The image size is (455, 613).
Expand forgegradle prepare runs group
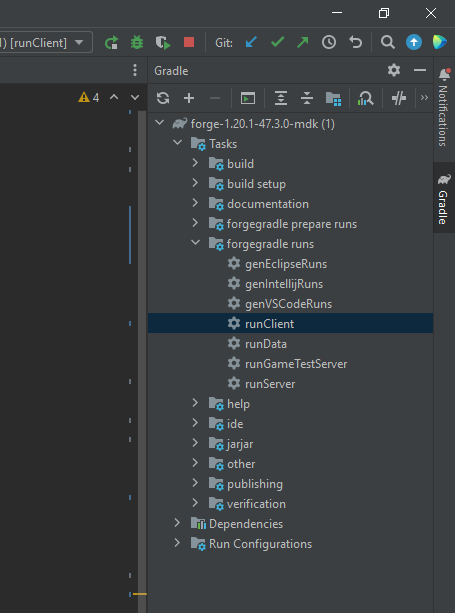pos(195,223)
